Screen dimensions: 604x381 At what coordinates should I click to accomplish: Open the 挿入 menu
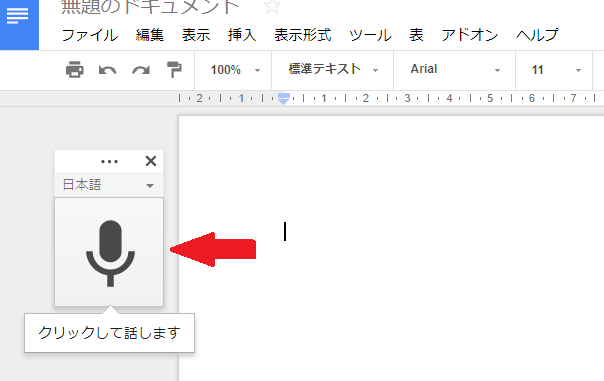(x=242, y=35)
